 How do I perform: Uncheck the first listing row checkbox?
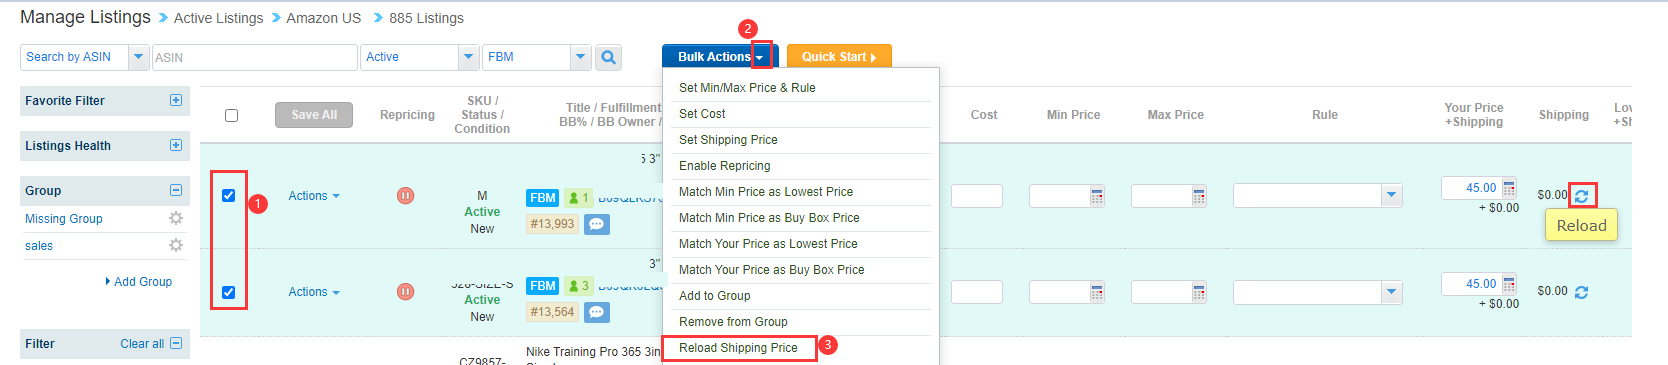pos(228,195)
